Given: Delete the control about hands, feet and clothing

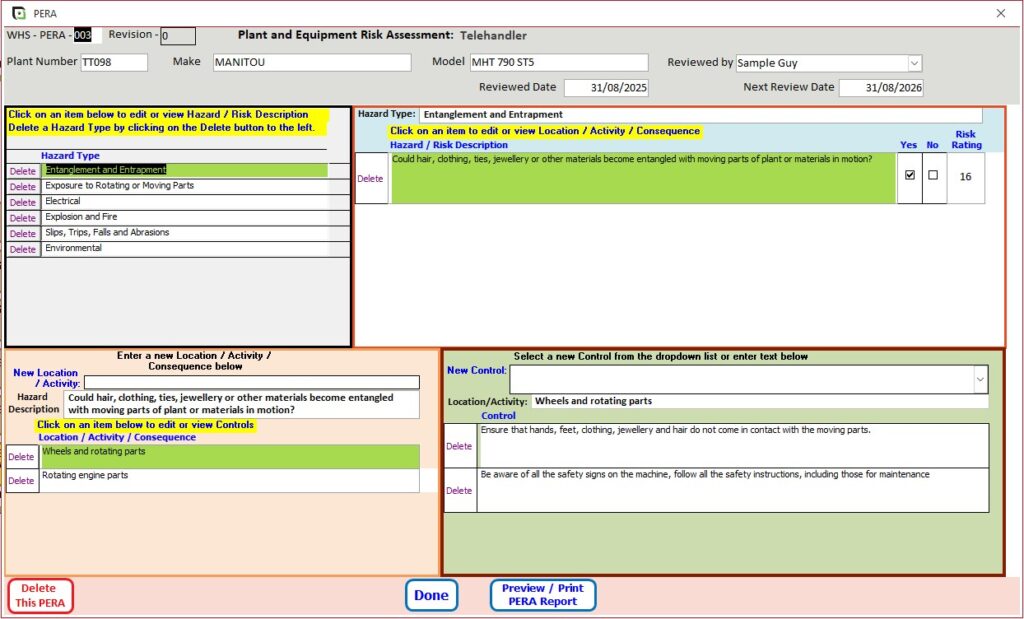Looking at the screenshot, I should pyautogui.click(x=459, y=446).
